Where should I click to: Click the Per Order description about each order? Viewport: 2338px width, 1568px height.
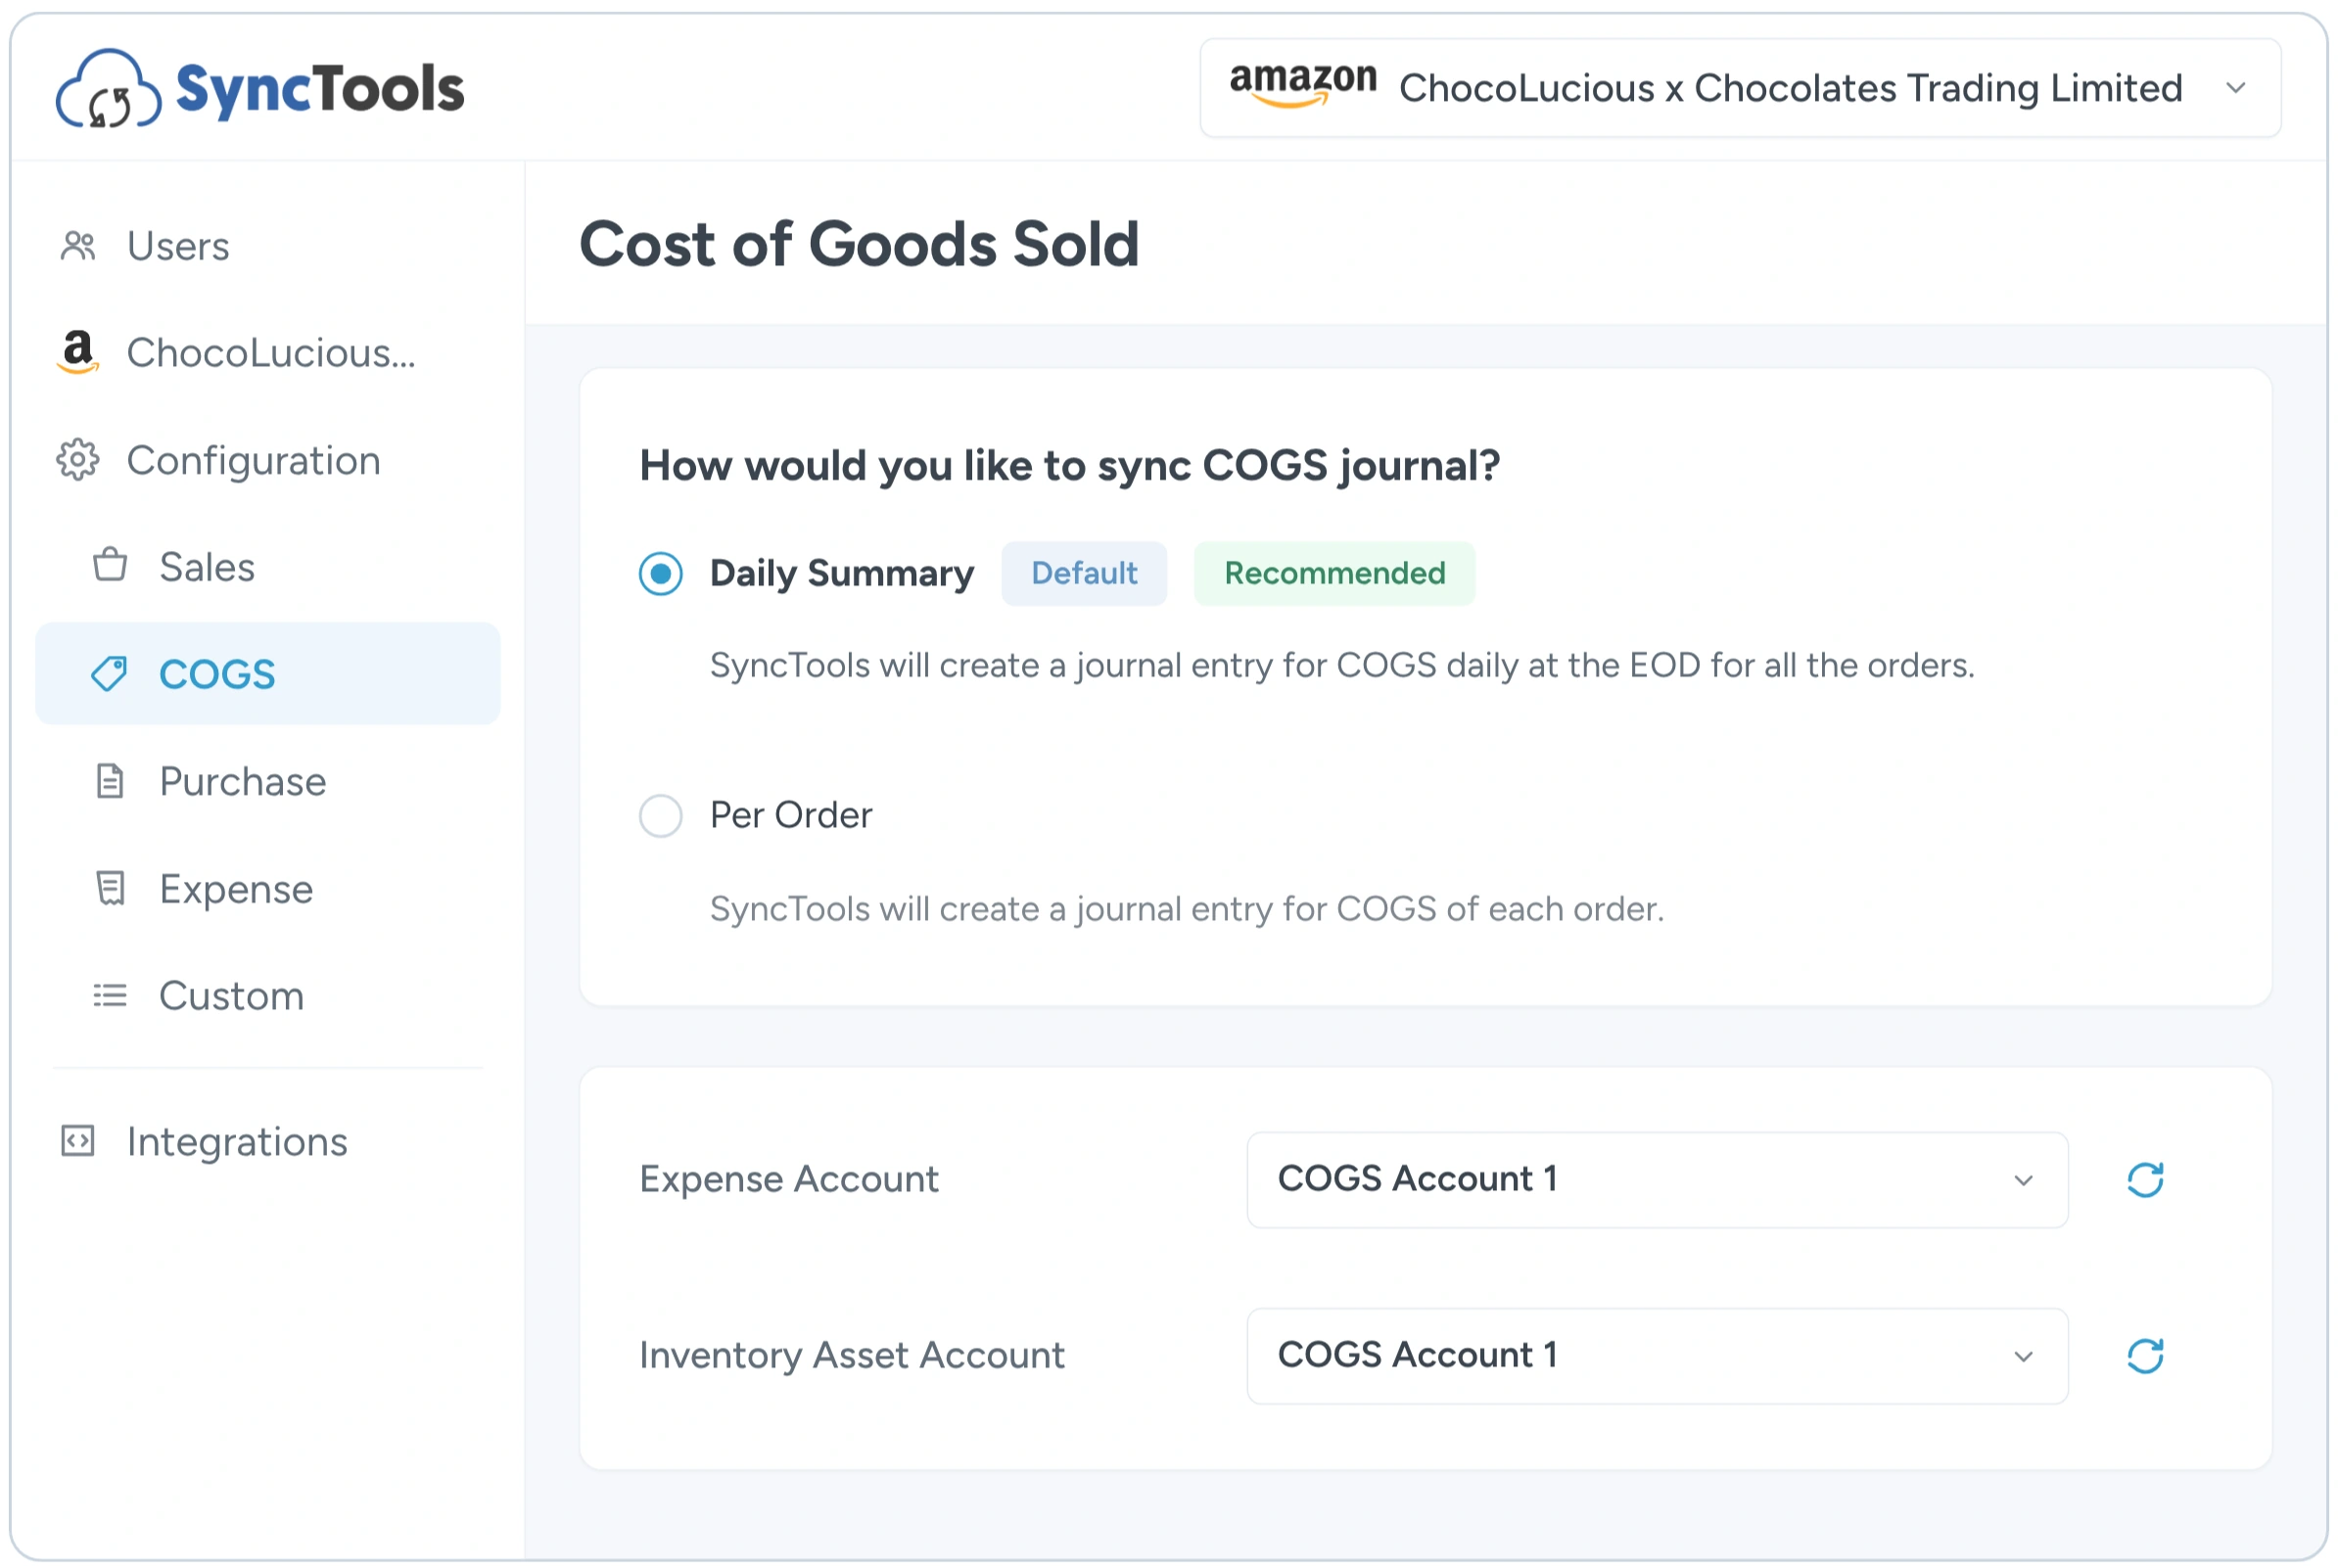pyautogui.click(x=1187, y=909)
